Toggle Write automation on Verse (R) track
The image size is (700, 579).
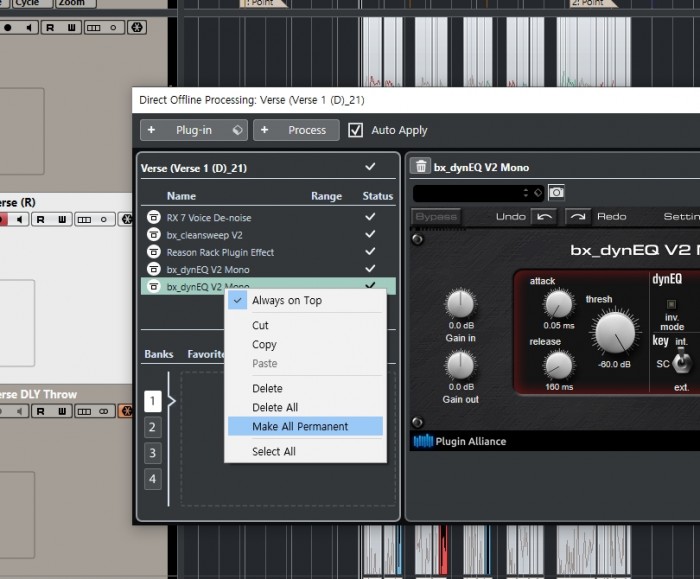(x=62, y=219)
